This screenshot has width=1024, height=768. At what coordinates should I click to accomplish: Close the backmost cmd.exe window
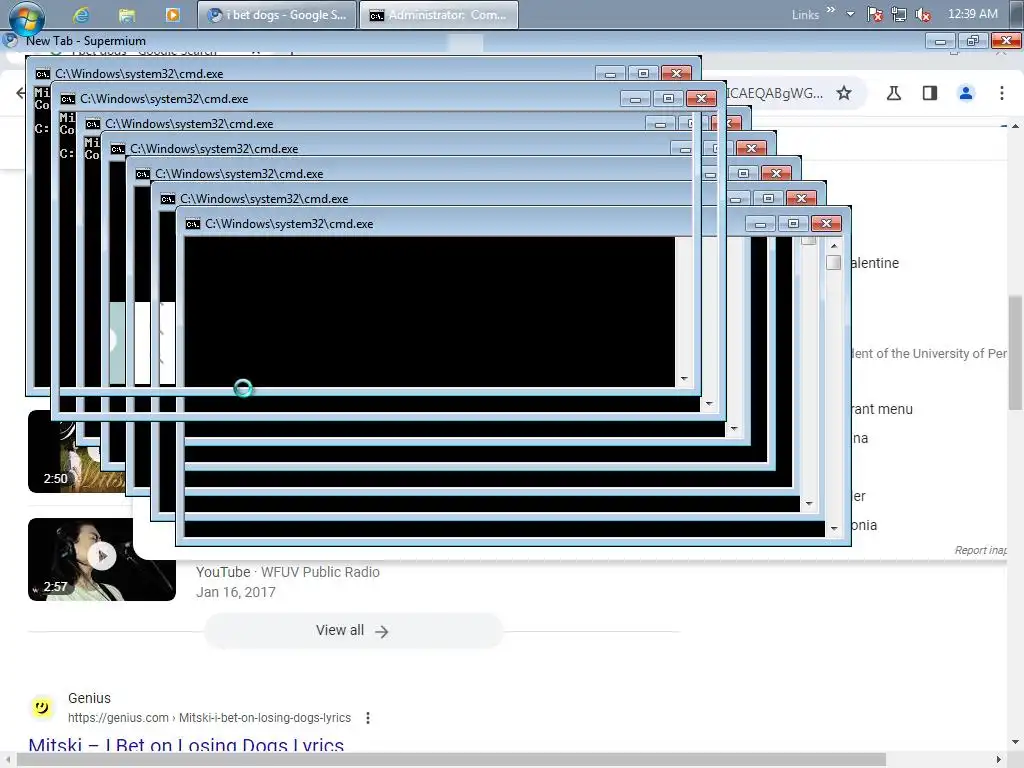pos(677,73)
